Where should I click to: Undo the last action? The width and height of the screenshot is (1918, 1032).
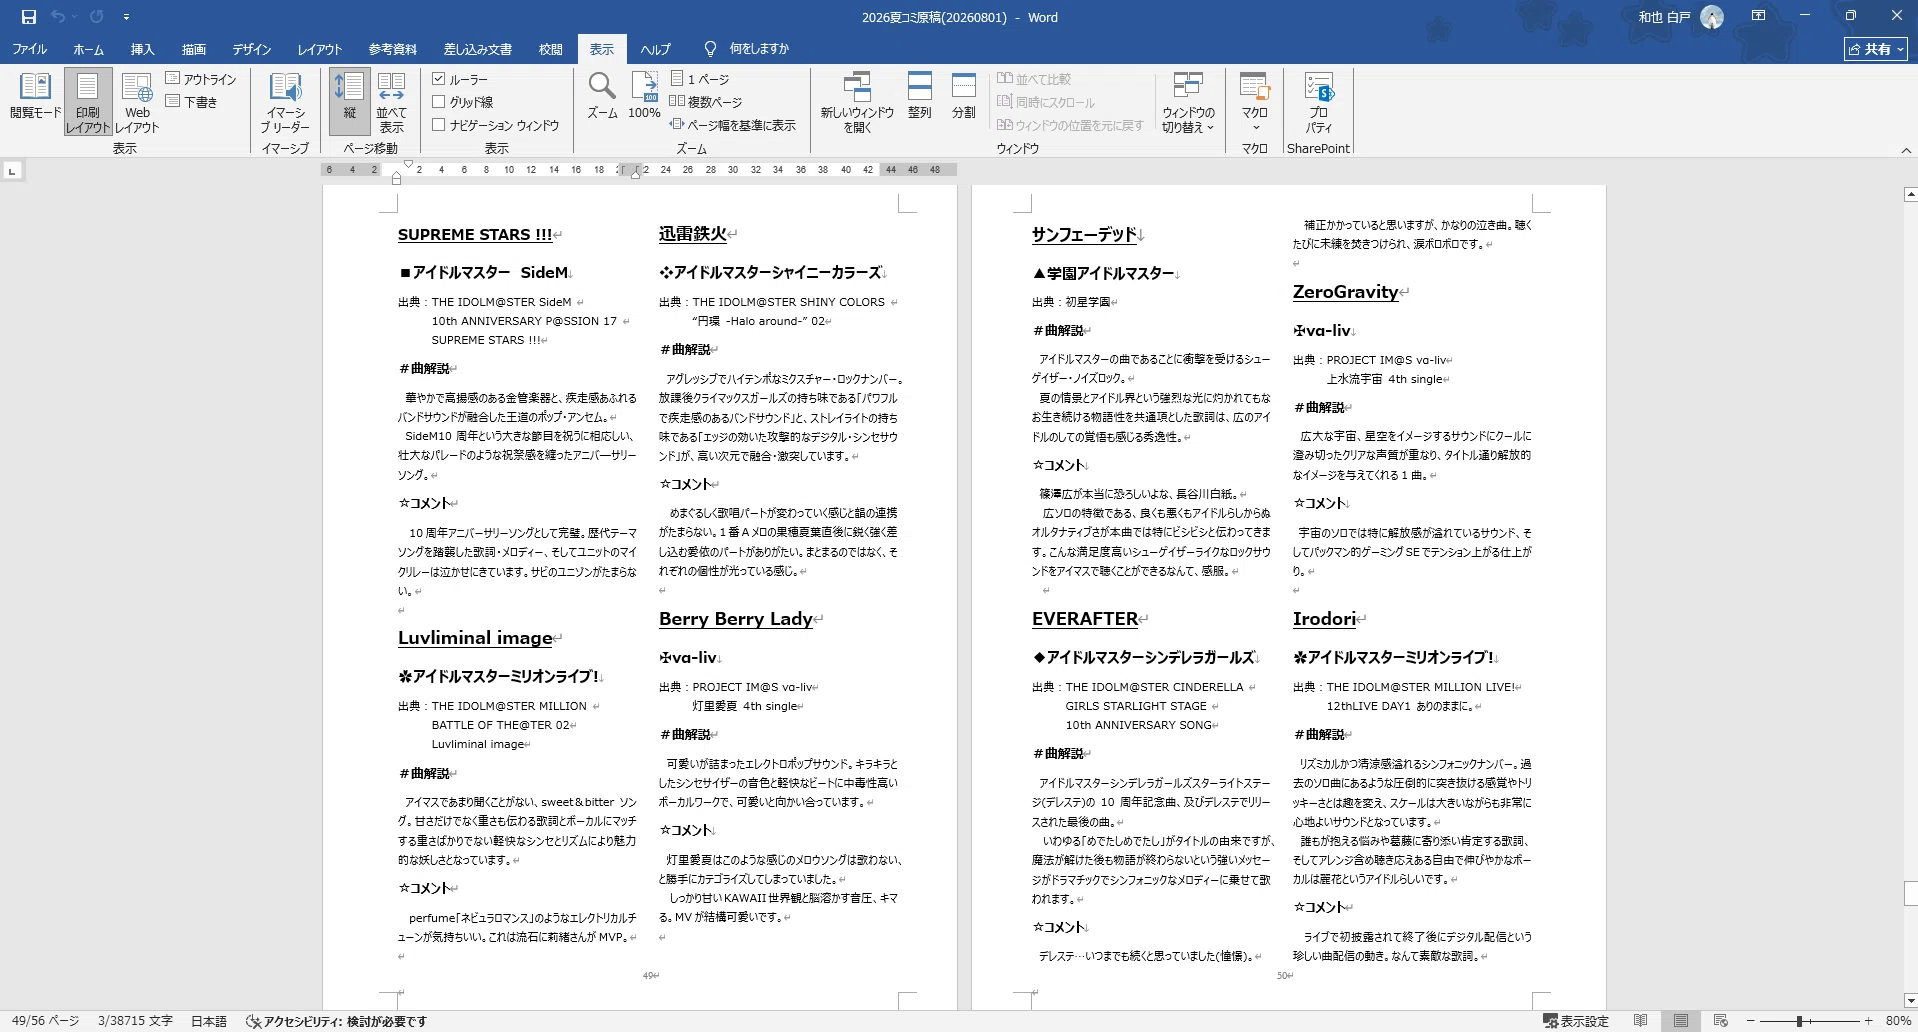pyautogui.click(x=58, y=17)
